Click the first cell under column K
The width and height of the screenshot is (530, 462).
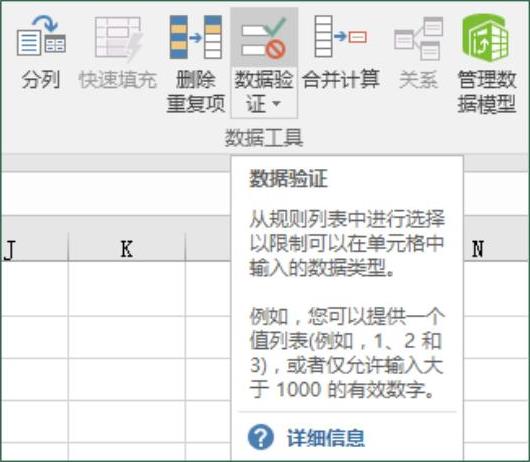pyautogui.click(x=127, y=289)
